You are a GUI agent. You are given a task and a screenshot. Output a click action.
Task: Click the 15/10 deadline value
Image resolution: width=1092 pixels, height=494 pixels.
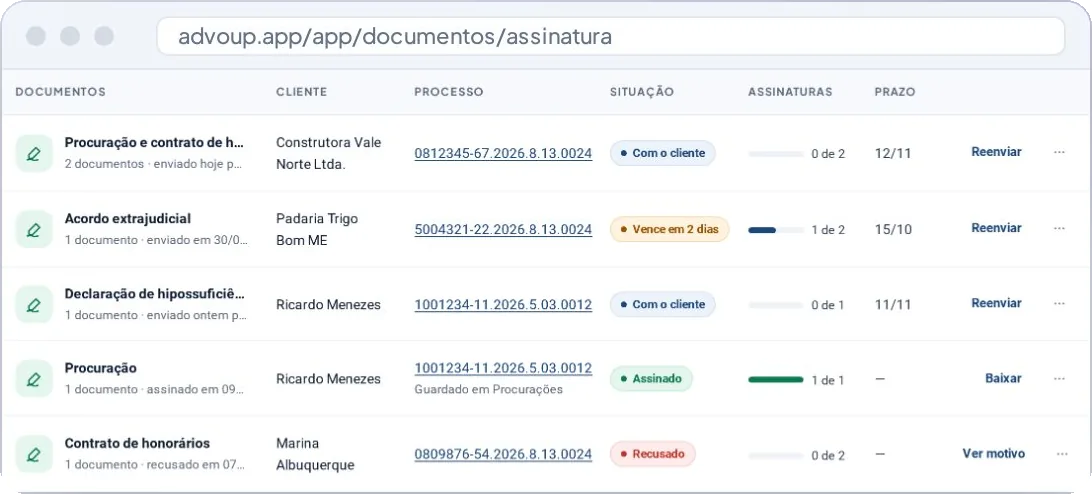point(894,229)
